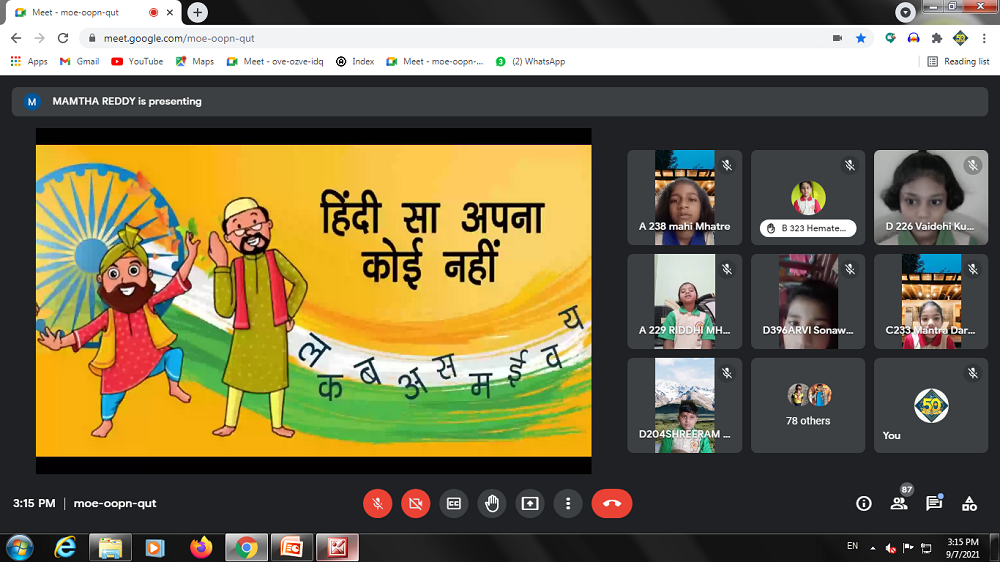
Task: Turn on the camera
Action: (x=415, y=504)
